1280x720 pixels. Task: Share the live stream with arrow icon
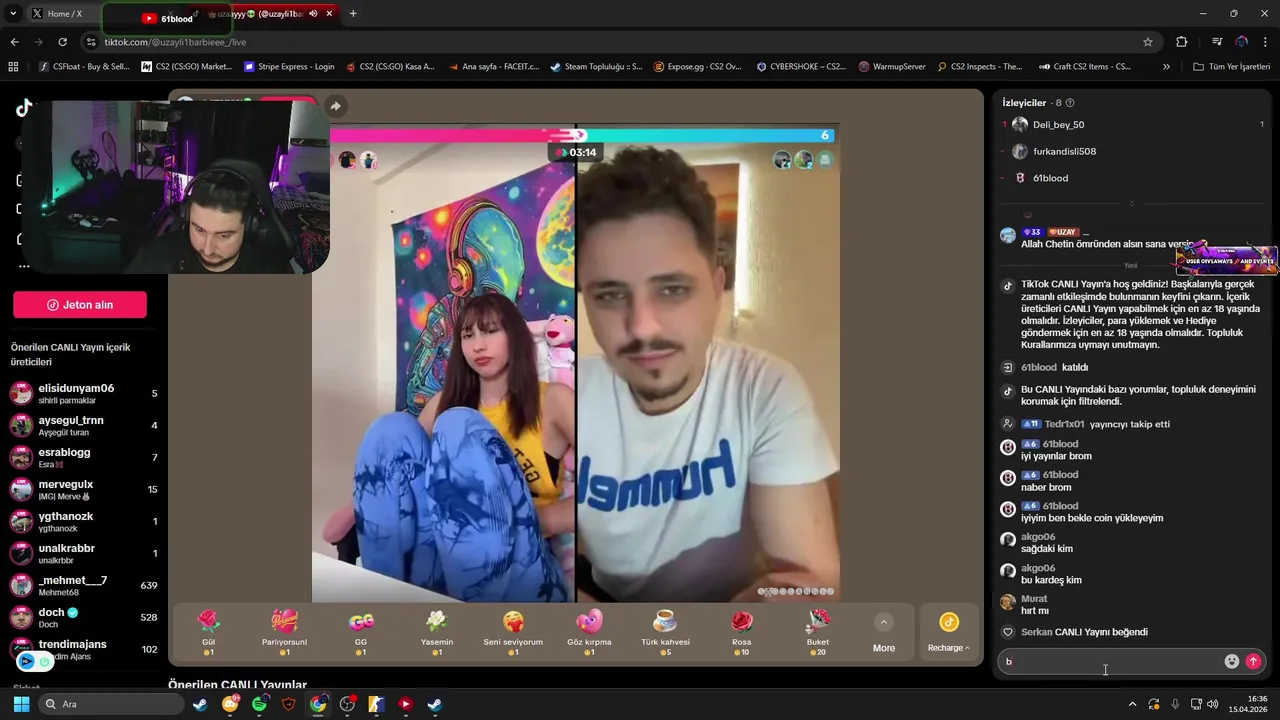click(336, 106)
